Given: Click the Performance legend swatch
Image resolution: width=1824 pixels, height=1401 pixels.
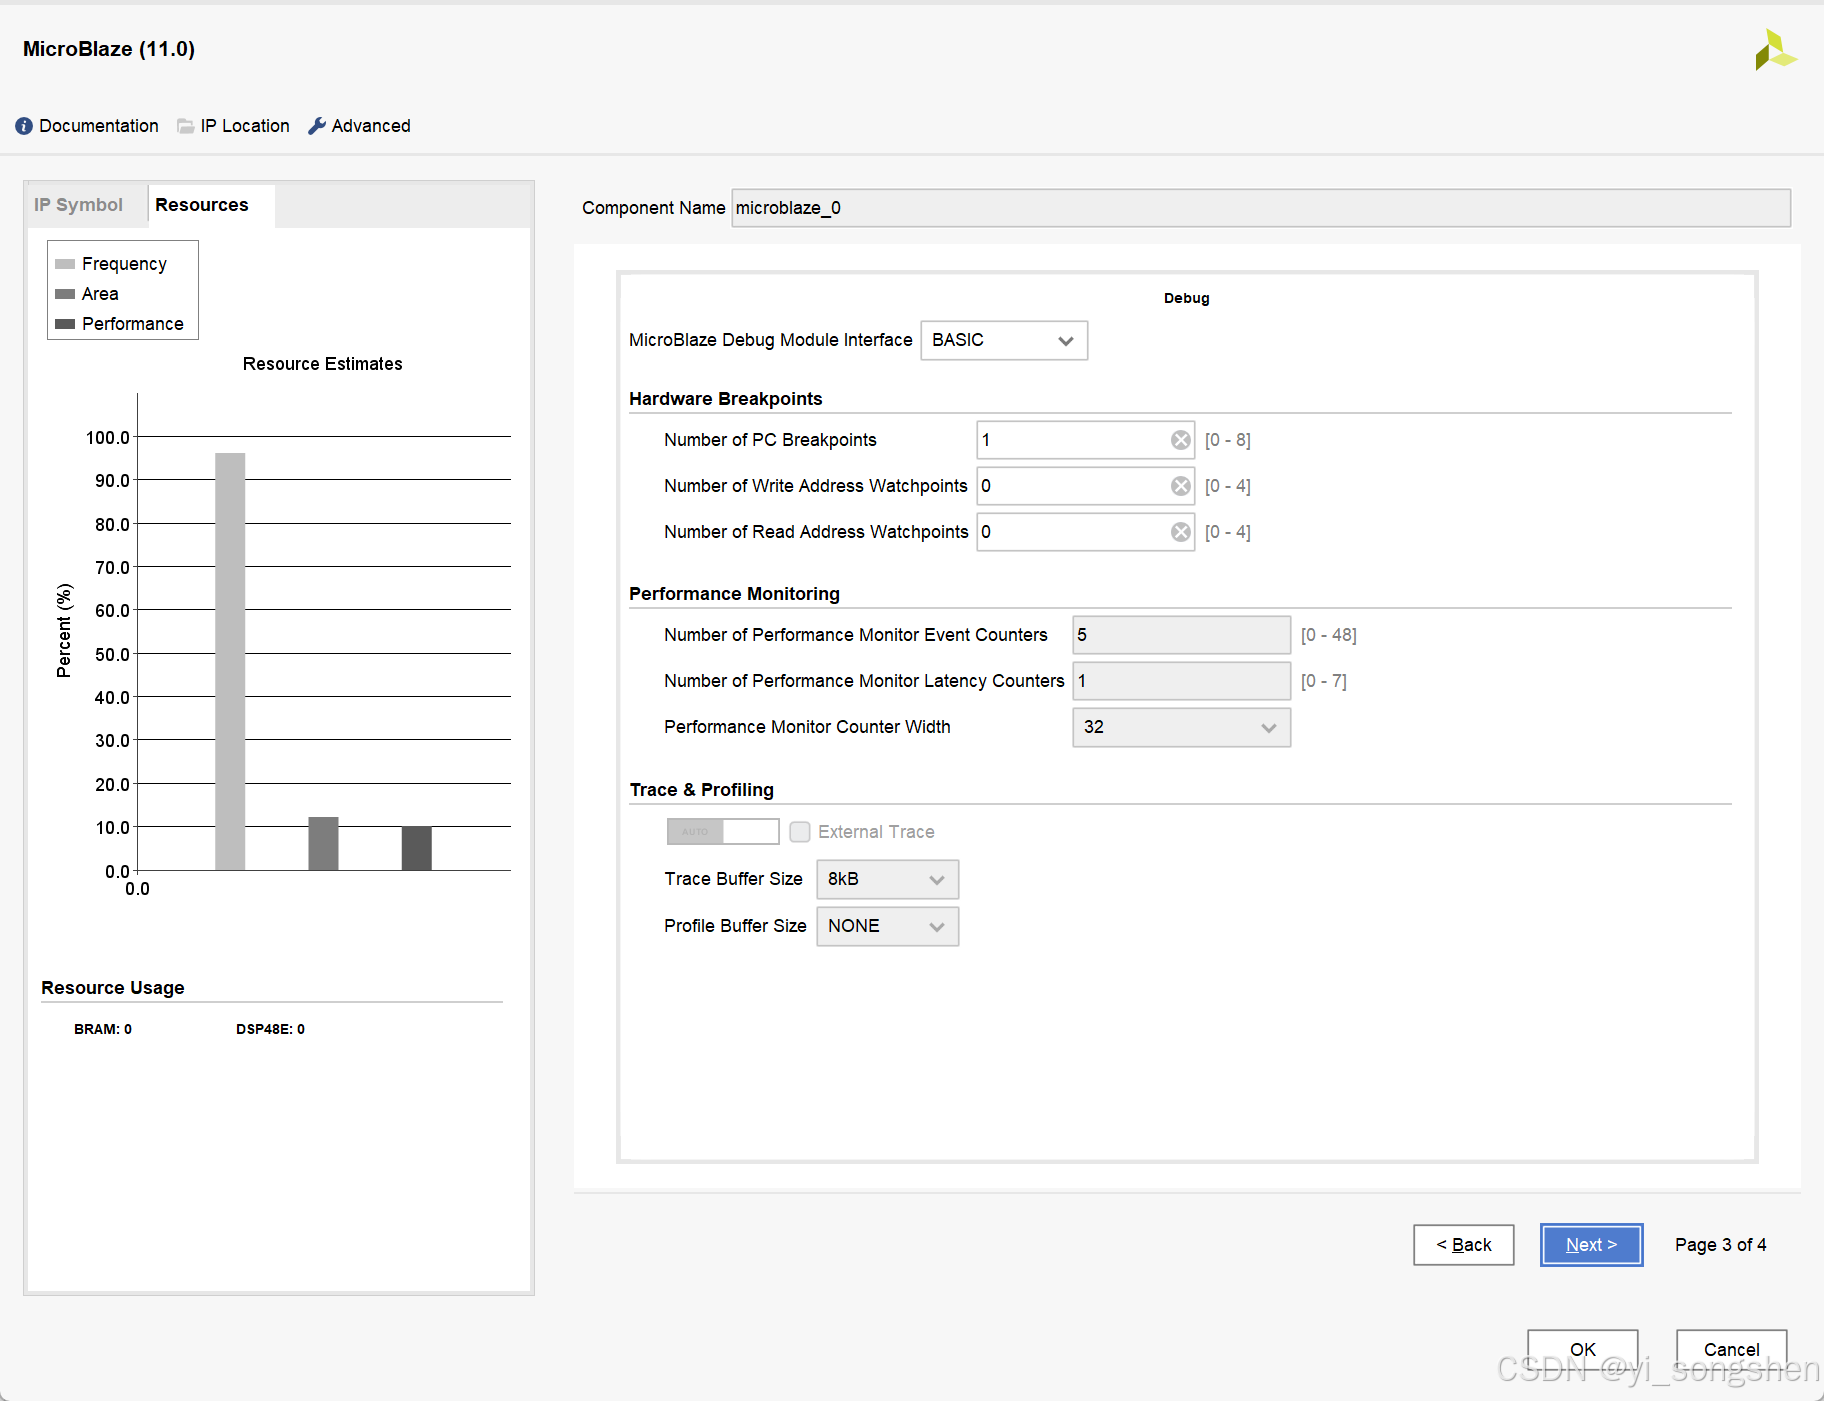Looking at the screenshot, I should pos(66,324).
